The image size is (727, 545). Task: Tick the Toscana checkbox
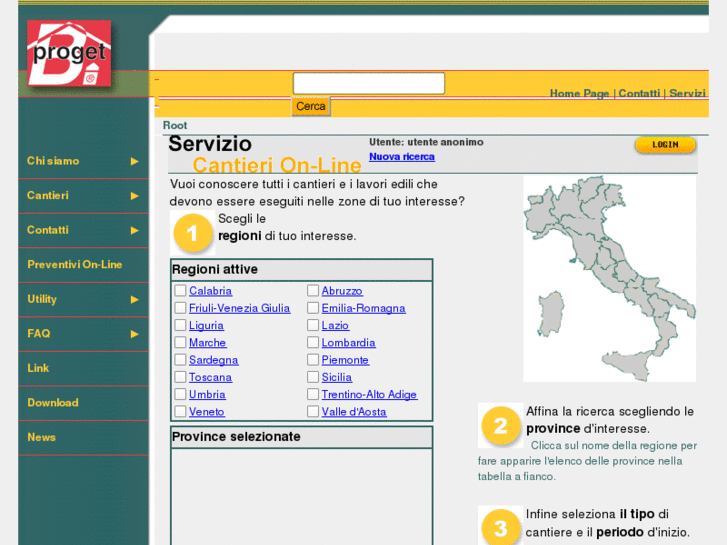pos(180,377)
